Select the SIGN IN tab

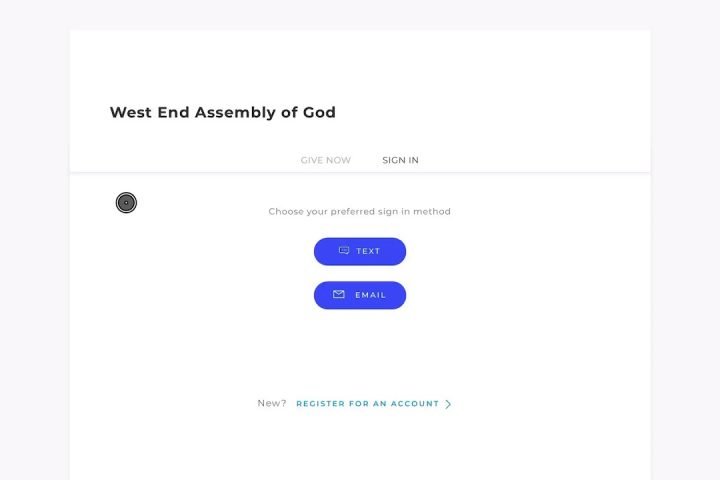[x=400, y=160]
